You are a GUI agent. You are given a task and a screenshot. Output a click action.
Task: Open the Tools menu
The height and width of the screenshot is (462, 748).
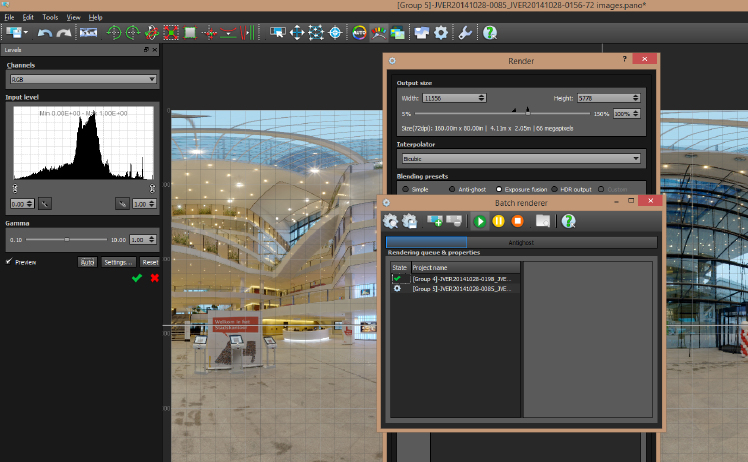50,17
